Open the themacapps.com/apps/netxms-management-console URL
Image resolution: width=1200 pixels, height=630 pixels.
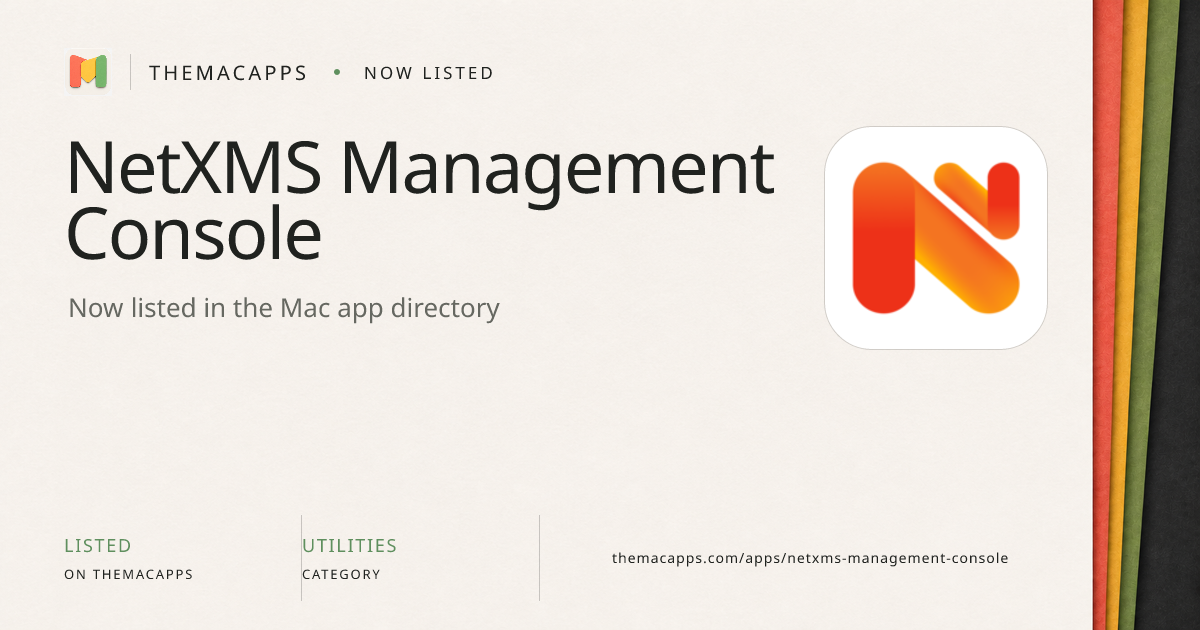pos(810,558)
